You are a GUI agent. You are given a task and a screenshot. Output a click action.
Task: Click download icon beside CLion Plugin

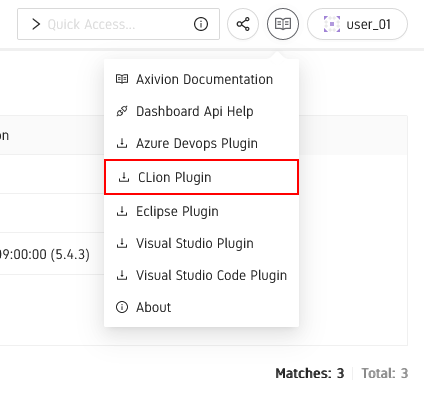click(x=124, y=177)
